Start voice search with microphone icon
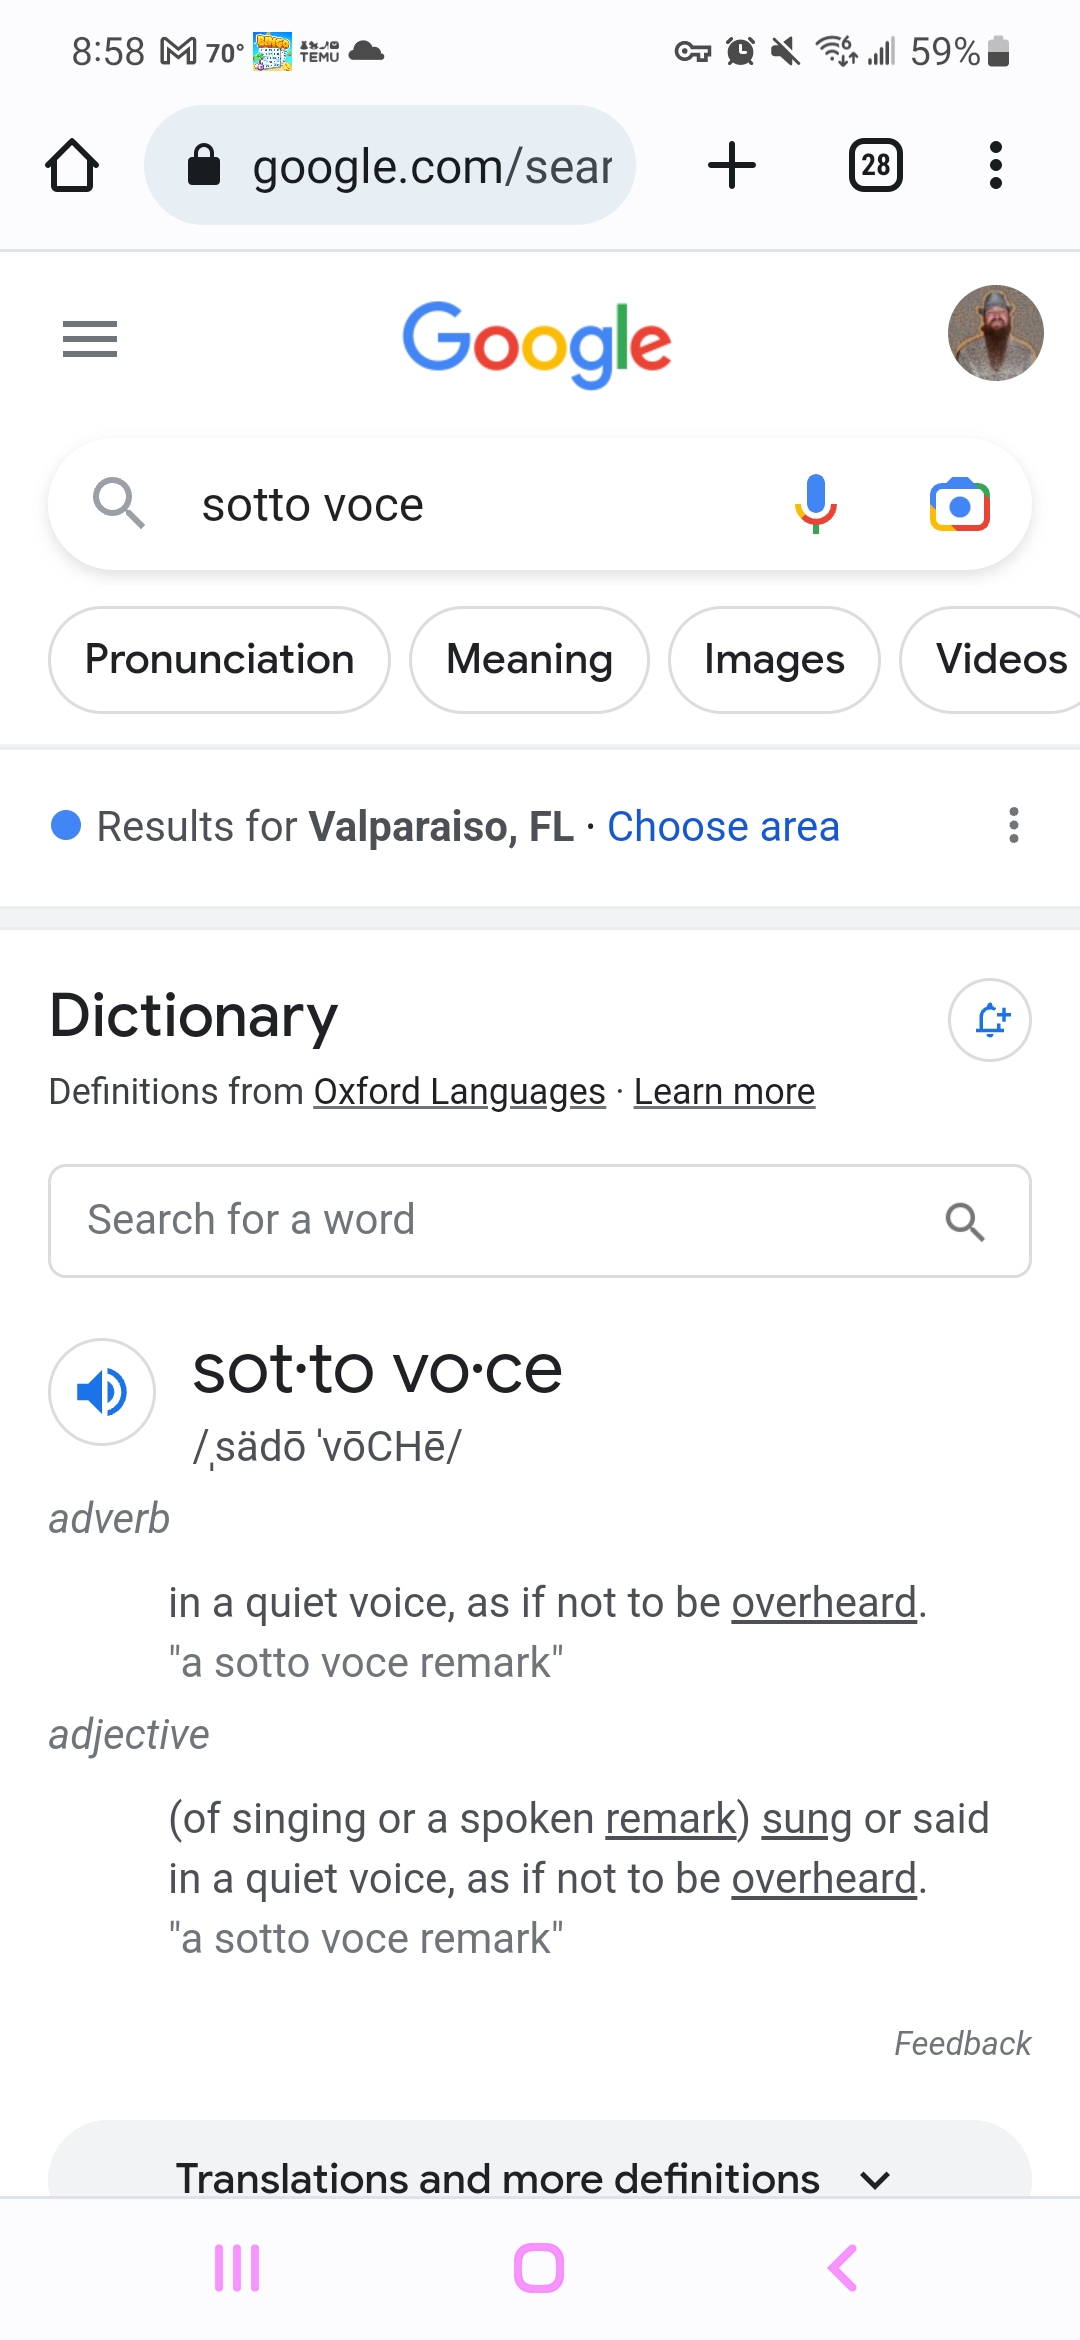 [x=815, y=504]
